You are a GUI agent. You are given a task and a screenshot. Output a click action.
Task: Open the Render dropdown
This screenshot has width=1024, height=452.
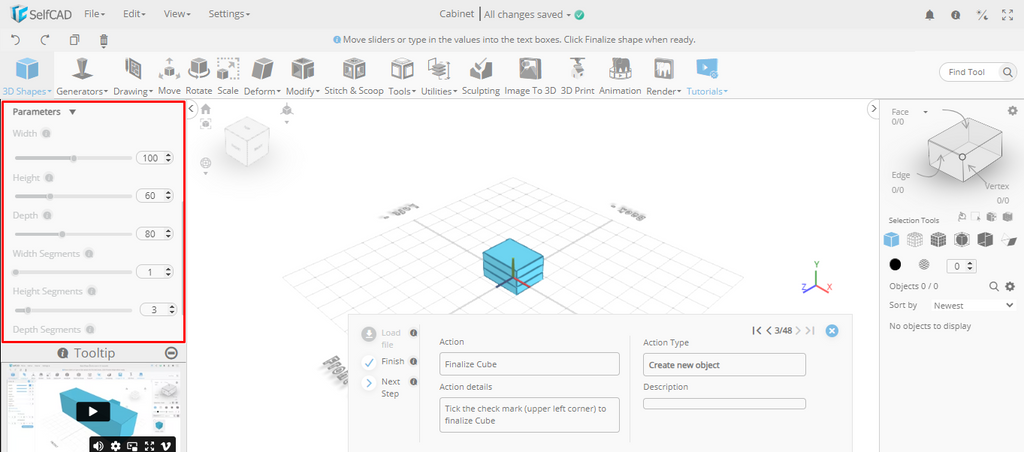coord(664,76)
